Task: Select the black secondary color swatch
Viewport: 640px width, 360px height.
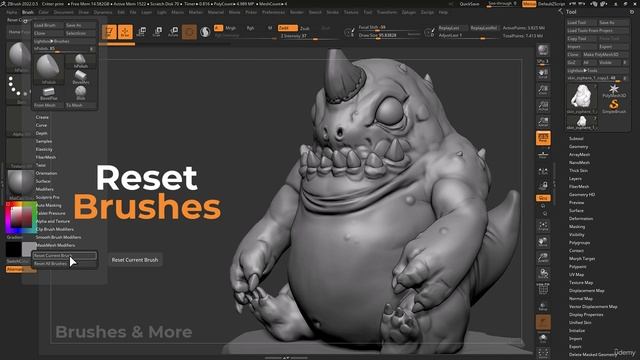Action: [x=13, y=249]
